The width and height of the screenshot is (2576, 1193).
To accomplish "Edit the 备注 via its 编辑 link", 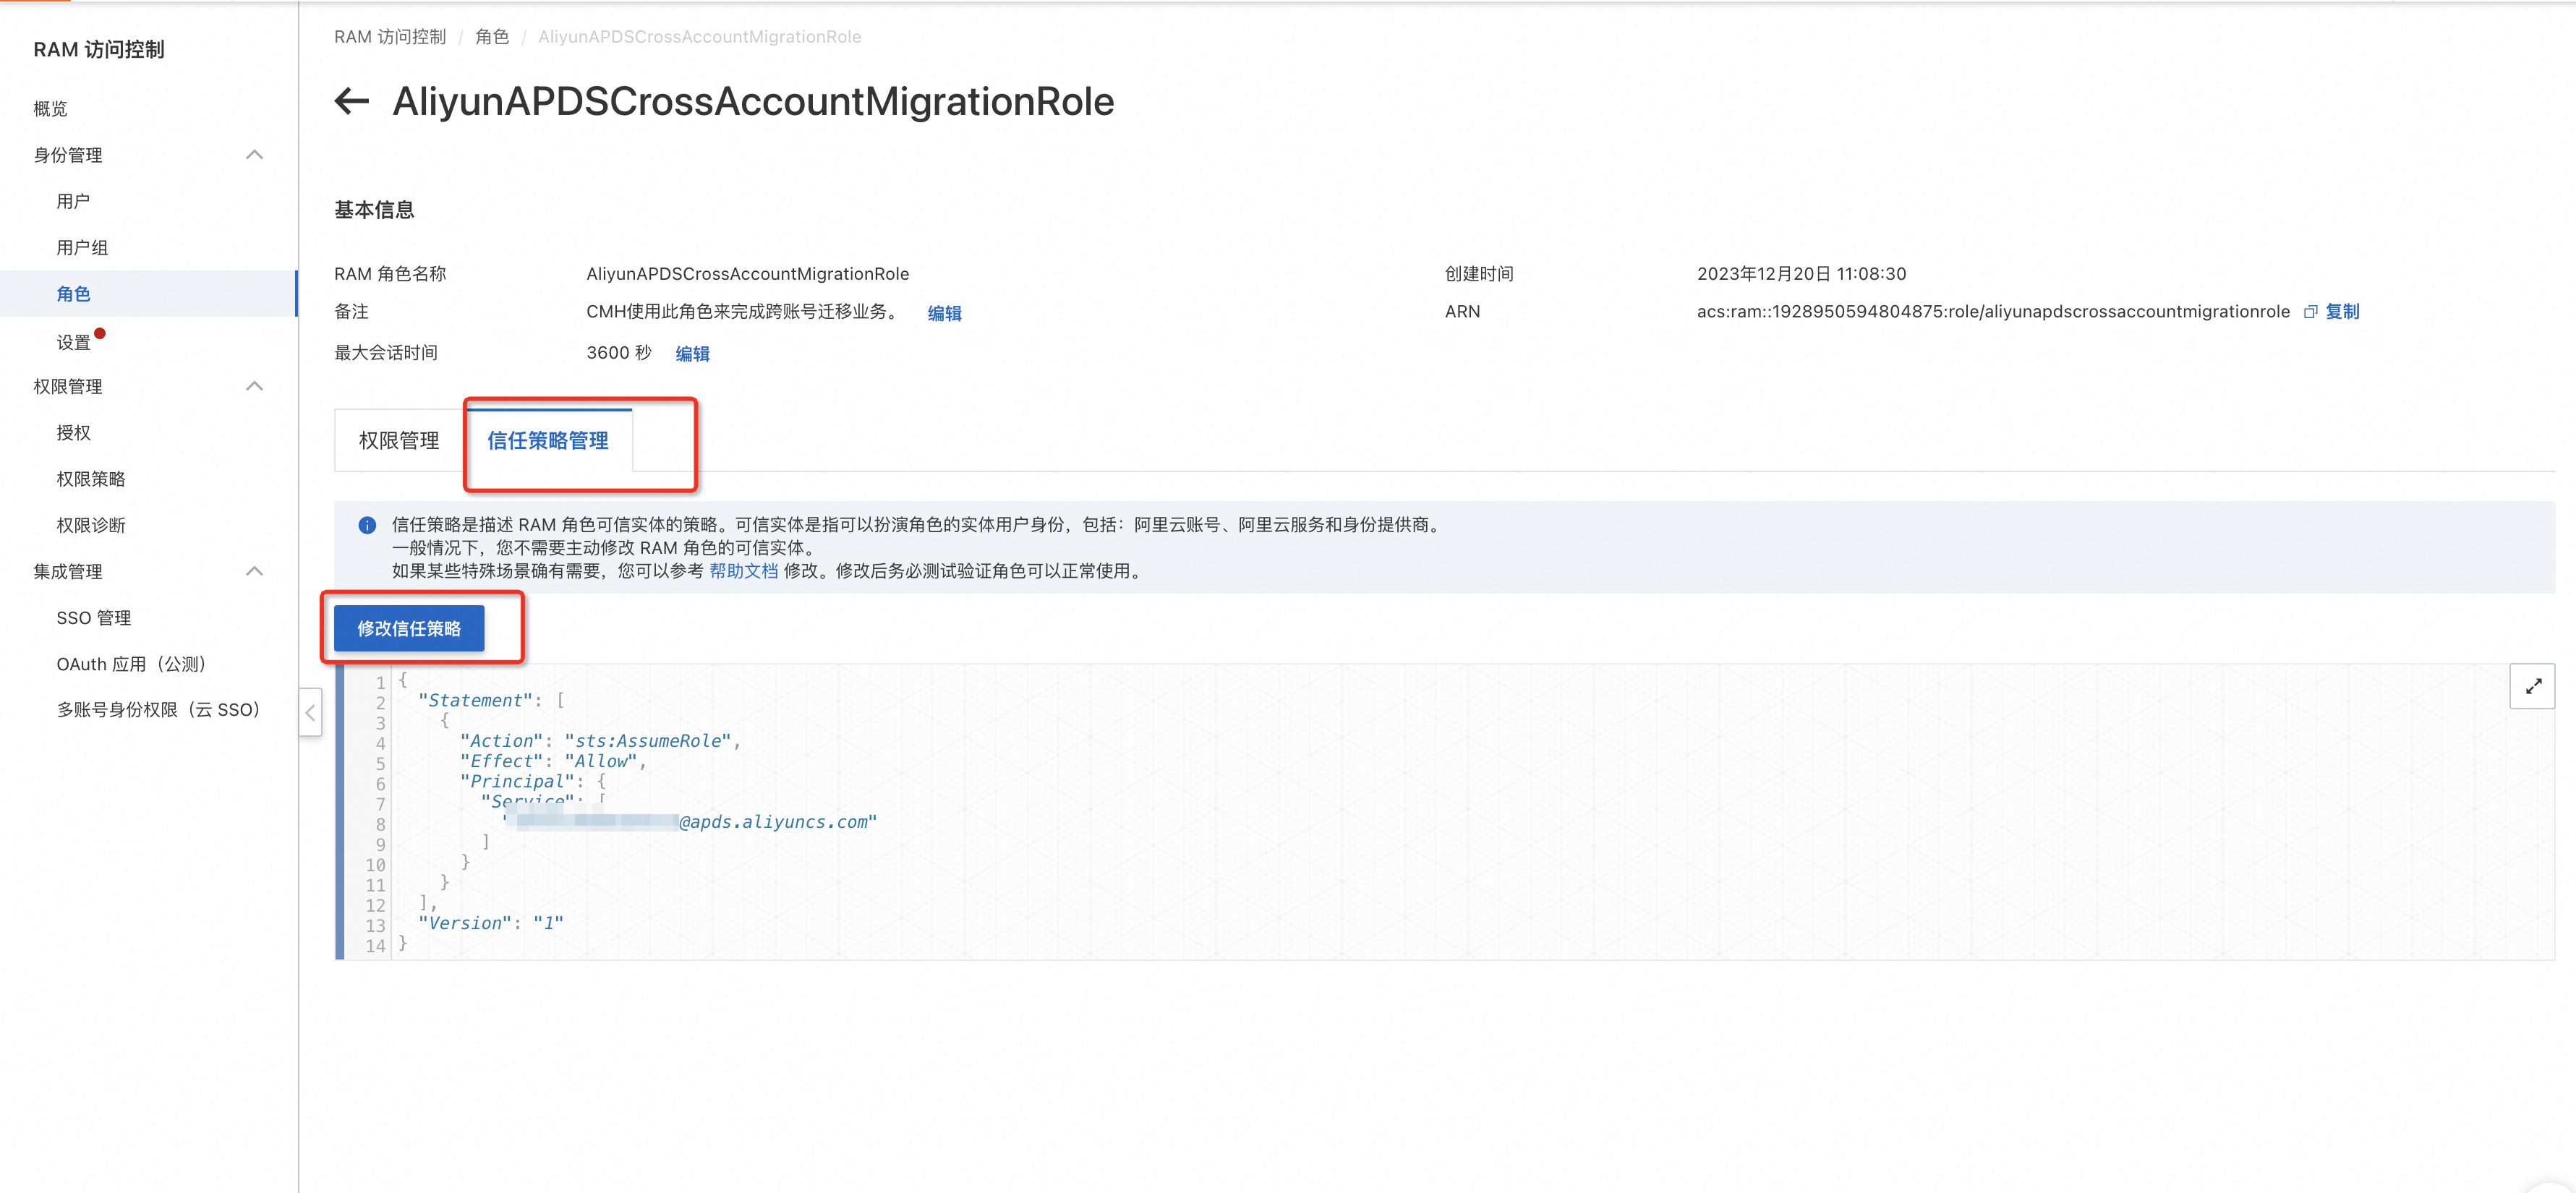I will point(944,313).
